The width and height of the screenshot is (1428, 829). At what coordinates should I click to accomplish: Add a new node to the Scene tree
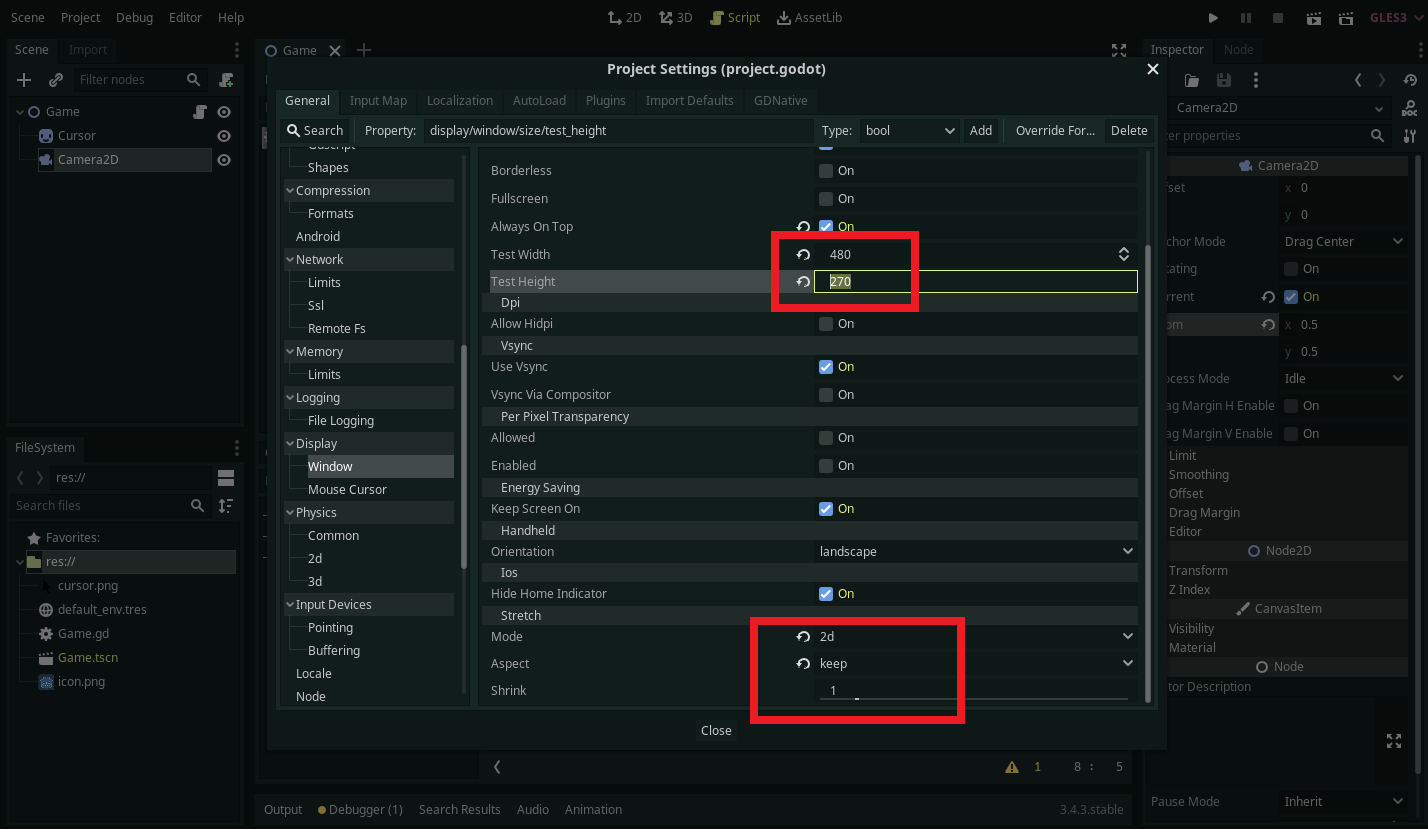(x=22, y=79)
